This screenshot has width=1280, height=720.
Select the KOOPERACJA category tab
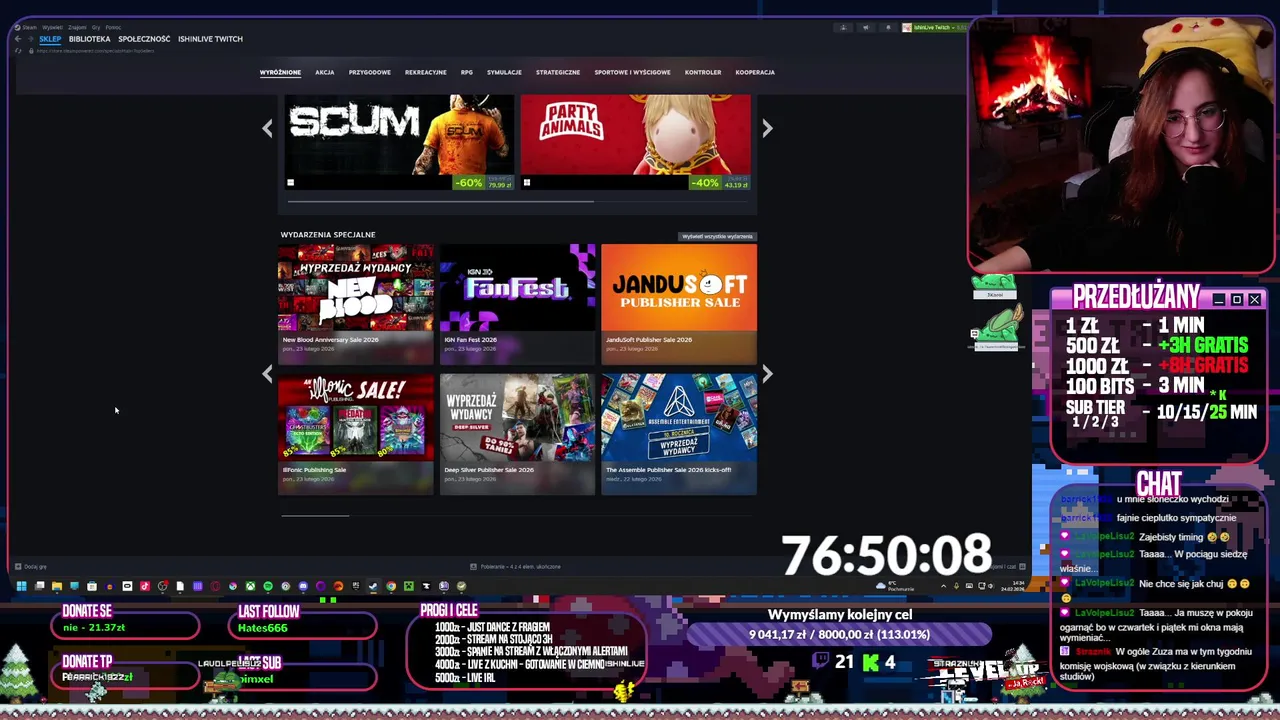[x=755, y=72]
